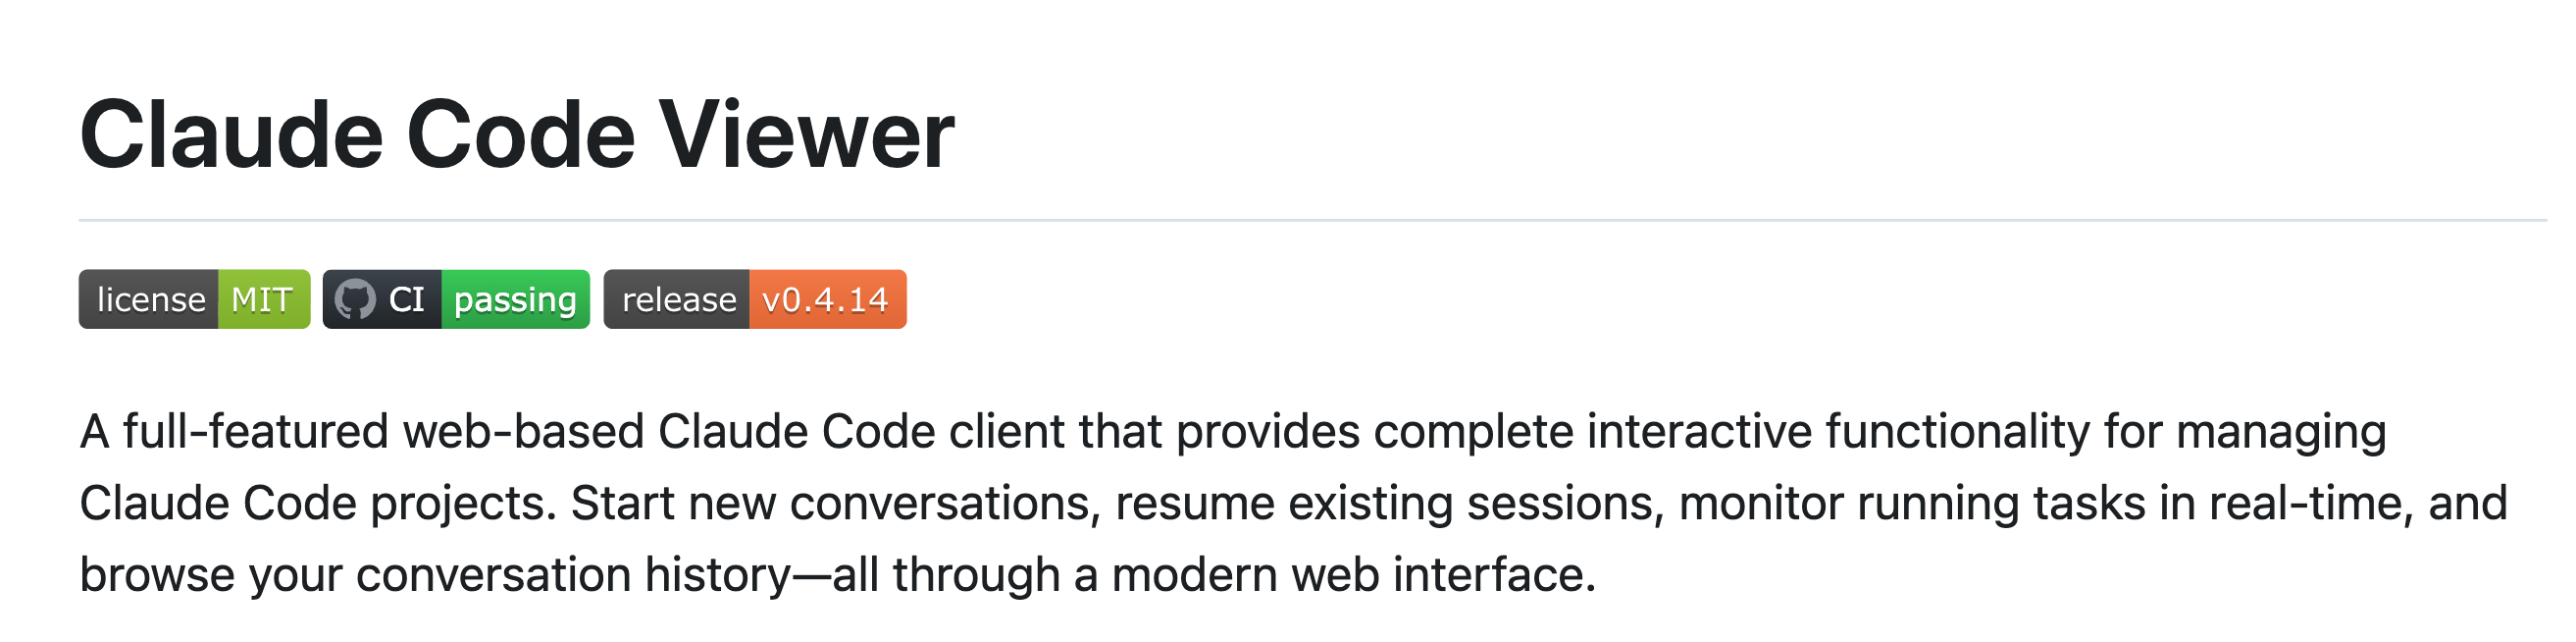This screenshot has height=642, width=2576.
Task: Click the CI text in workflow badge
Action: pyautogui.click(x=406, y=299)
